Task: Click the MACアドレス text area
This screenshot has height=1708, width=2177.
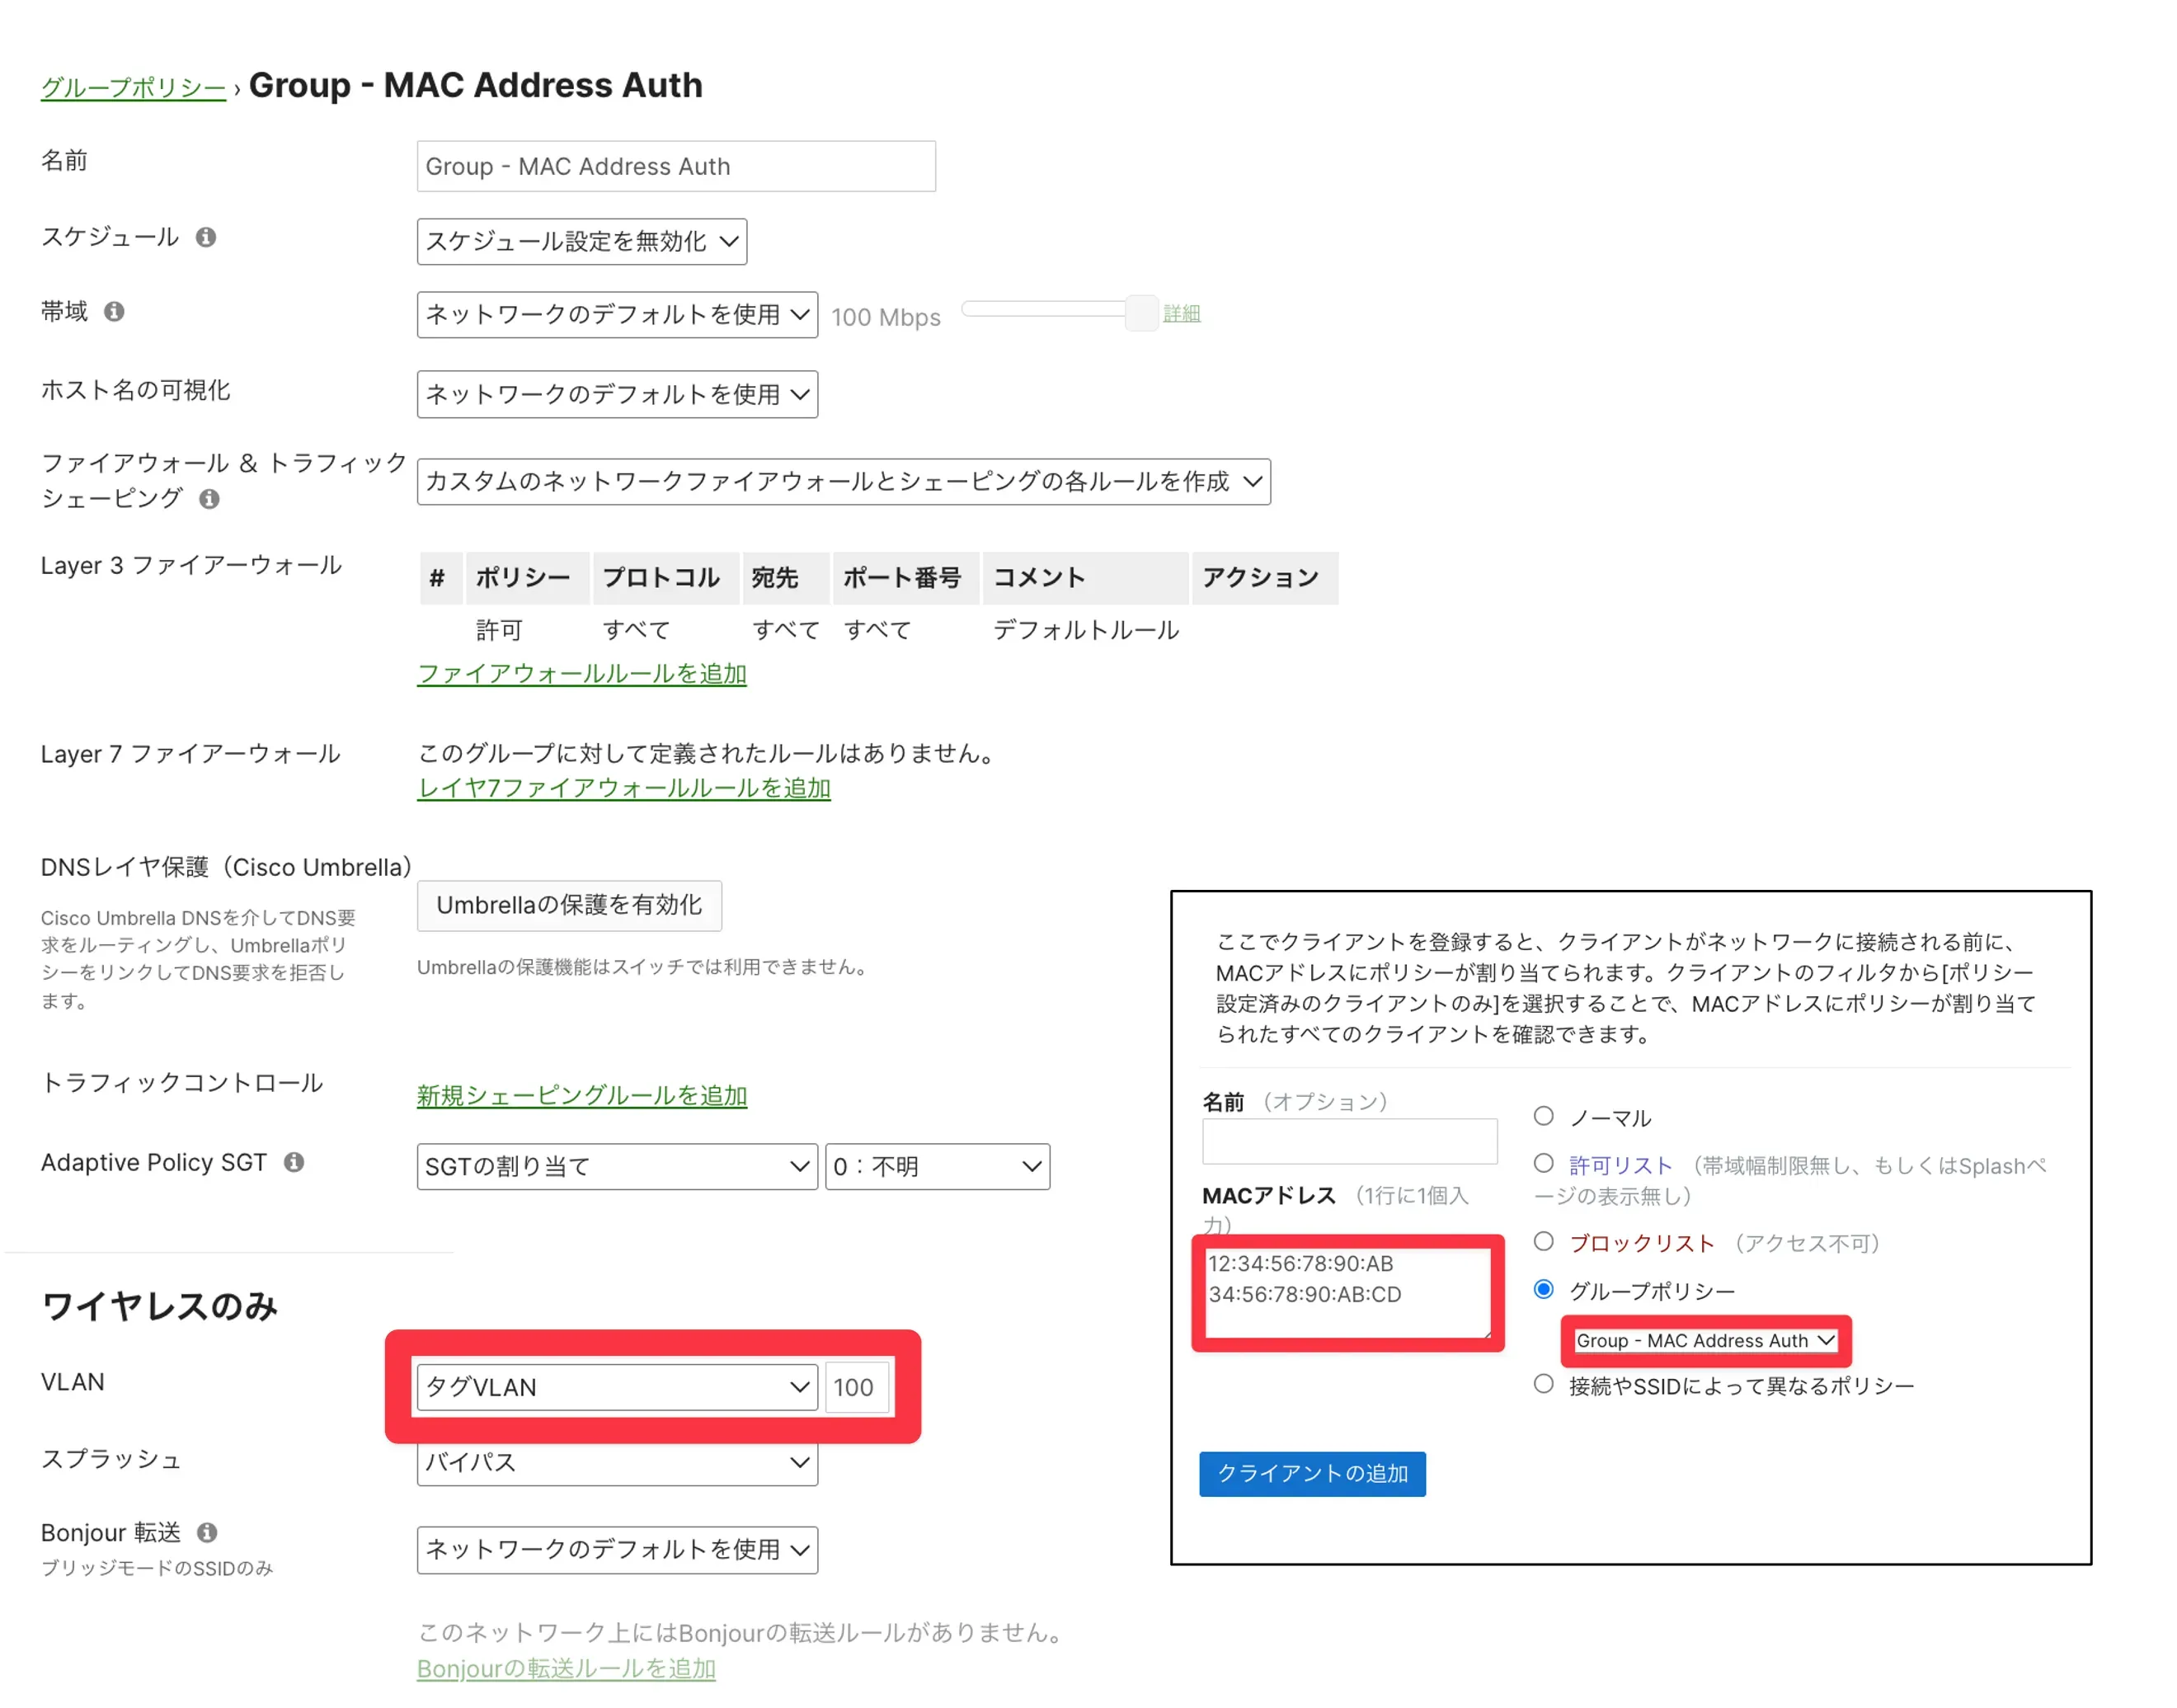Action: point(1348,1294)
